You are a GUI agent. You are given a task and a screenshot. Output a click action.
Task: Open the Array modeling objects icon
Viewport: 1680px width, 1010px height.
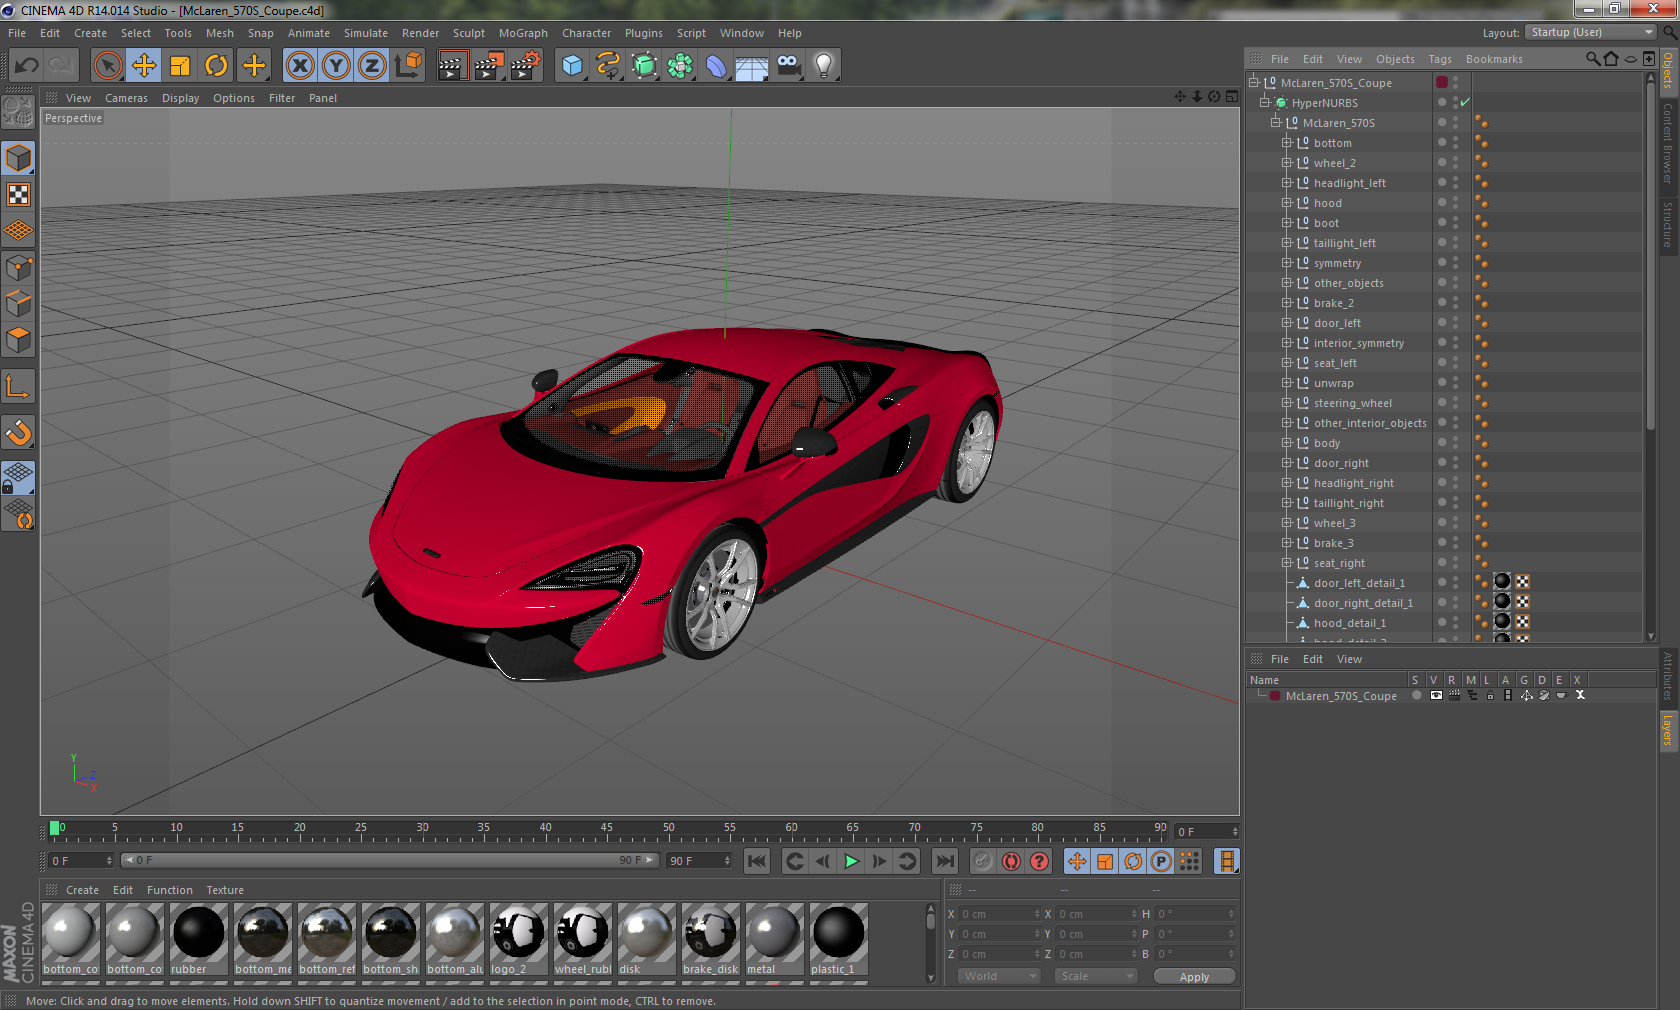(x=680, y=66)
